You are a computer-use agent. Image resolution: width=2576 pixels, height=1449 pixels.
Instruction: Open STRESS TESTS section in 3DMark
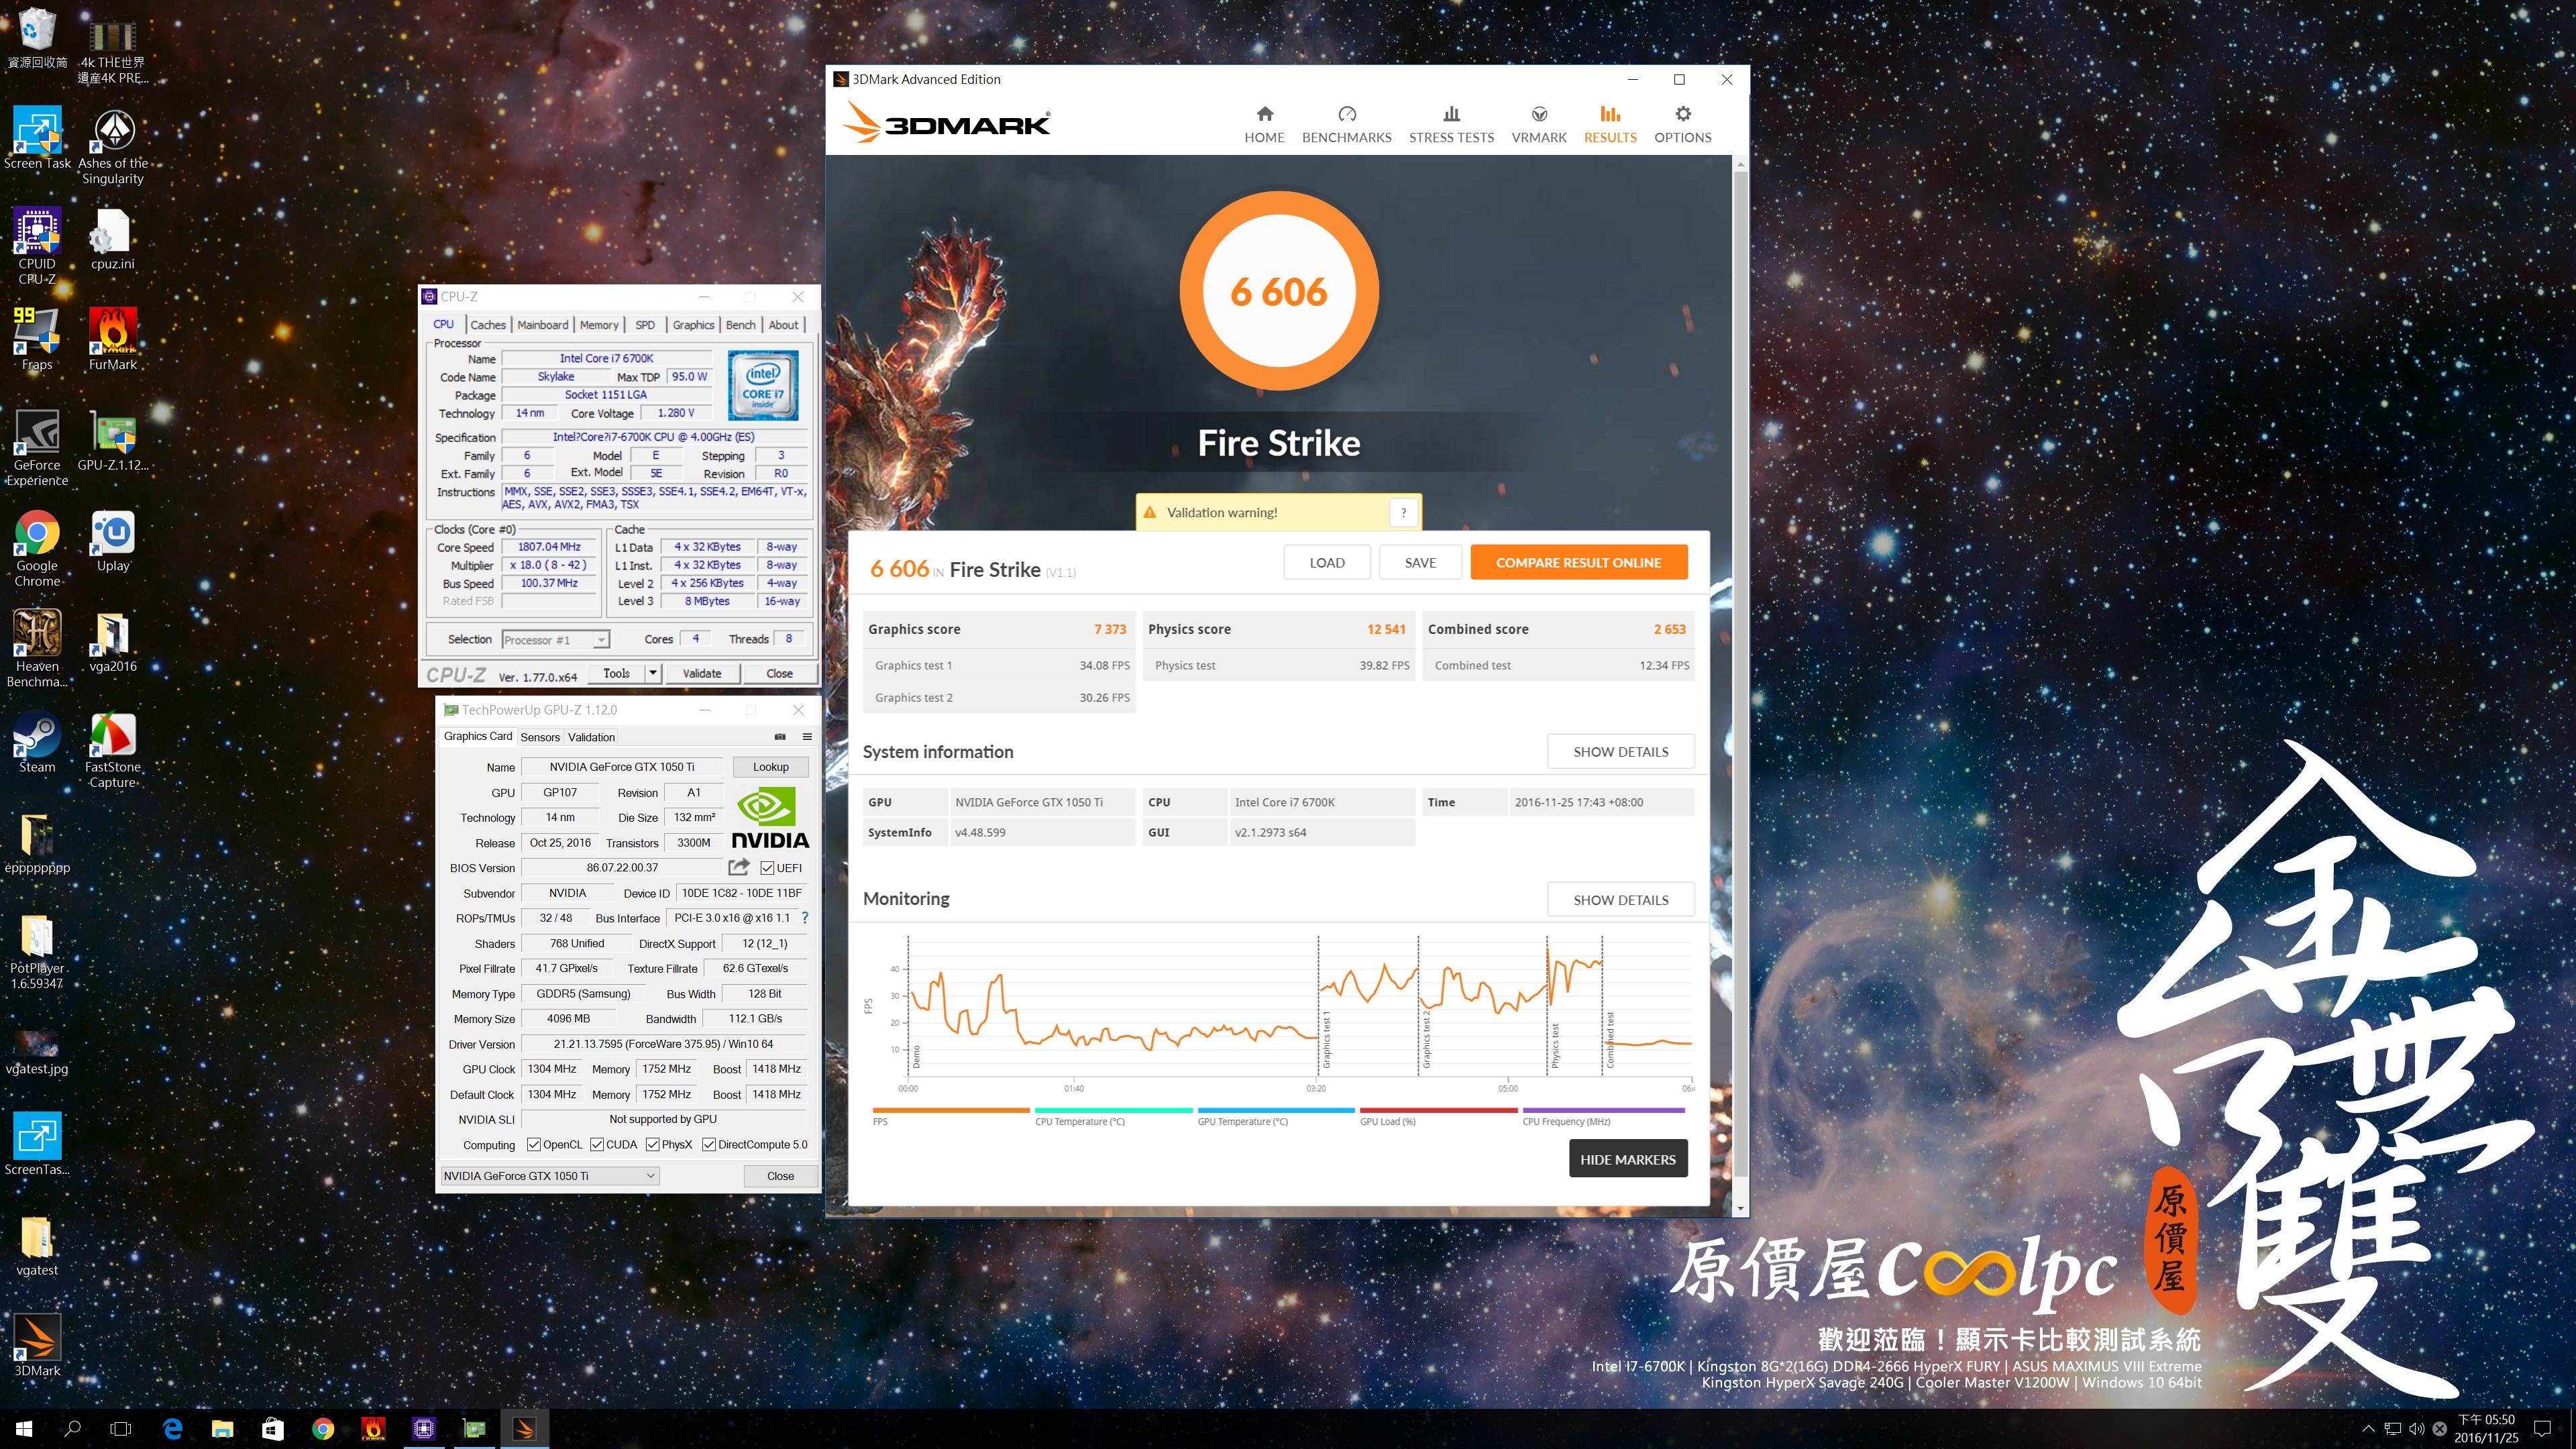coord(1451,124)
